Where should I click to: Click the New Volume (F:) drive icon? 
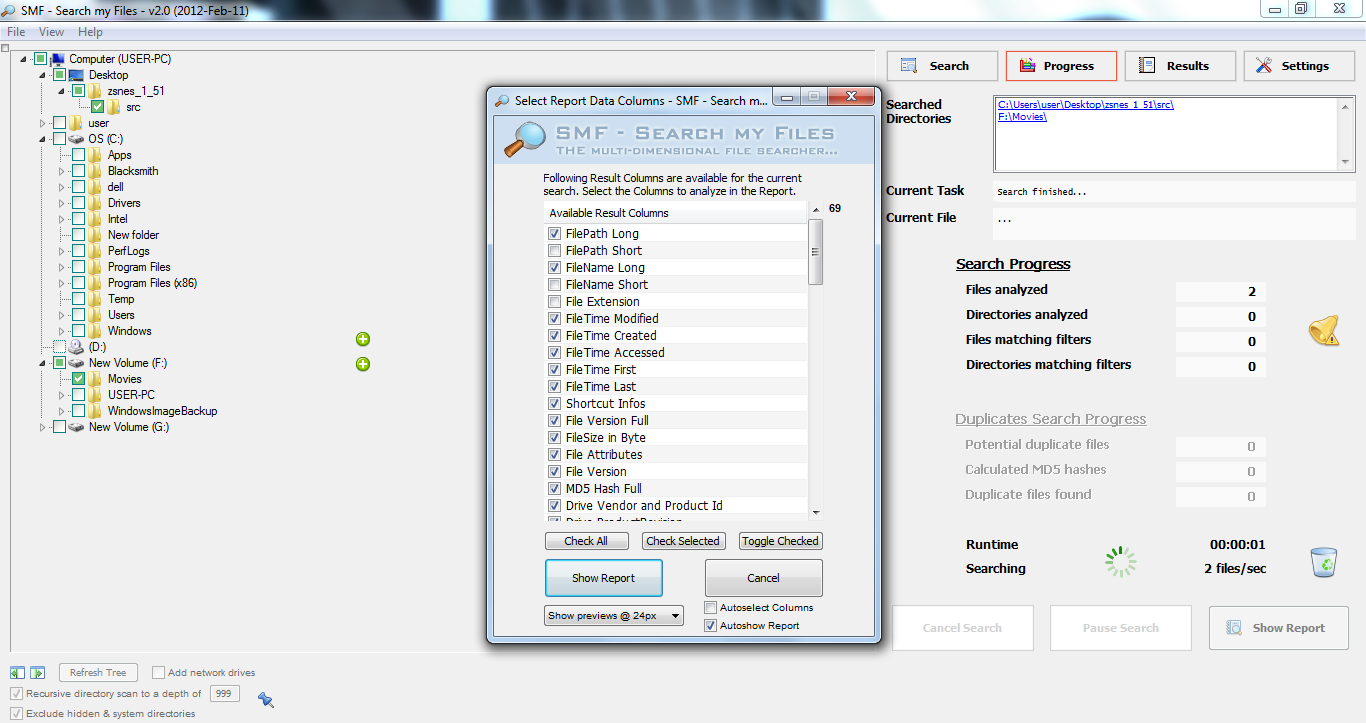(76, 363)
